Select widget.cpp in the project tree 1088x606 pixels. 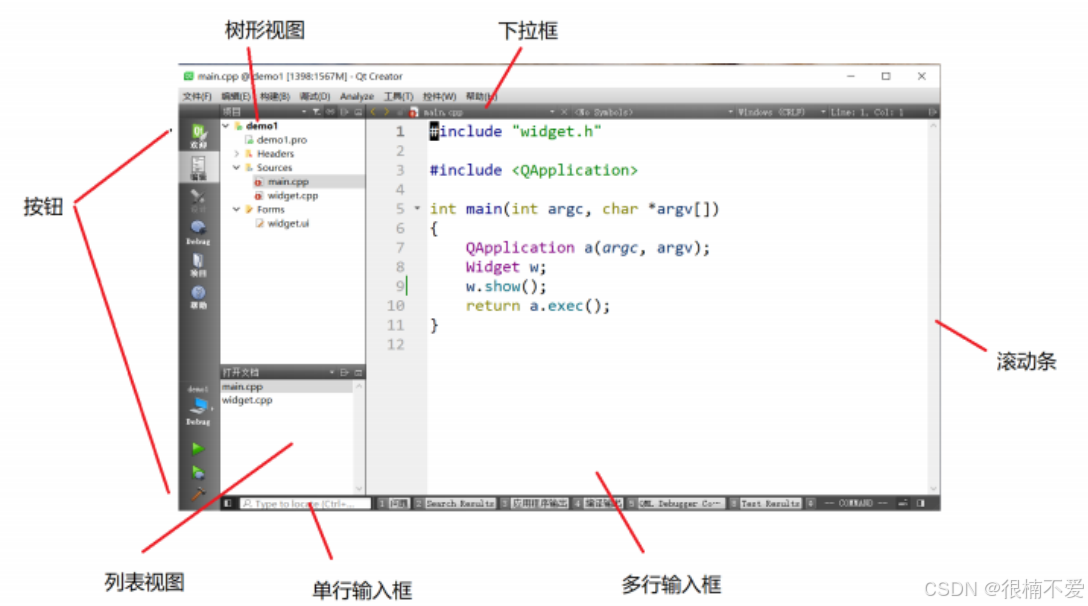tap(293, 195)
